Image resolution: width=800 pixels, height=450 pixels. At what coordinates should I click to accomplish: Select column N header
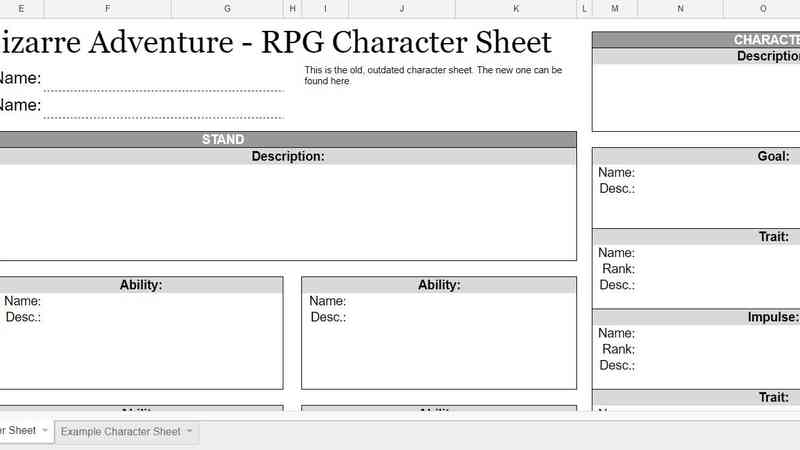tap(680, 9)
